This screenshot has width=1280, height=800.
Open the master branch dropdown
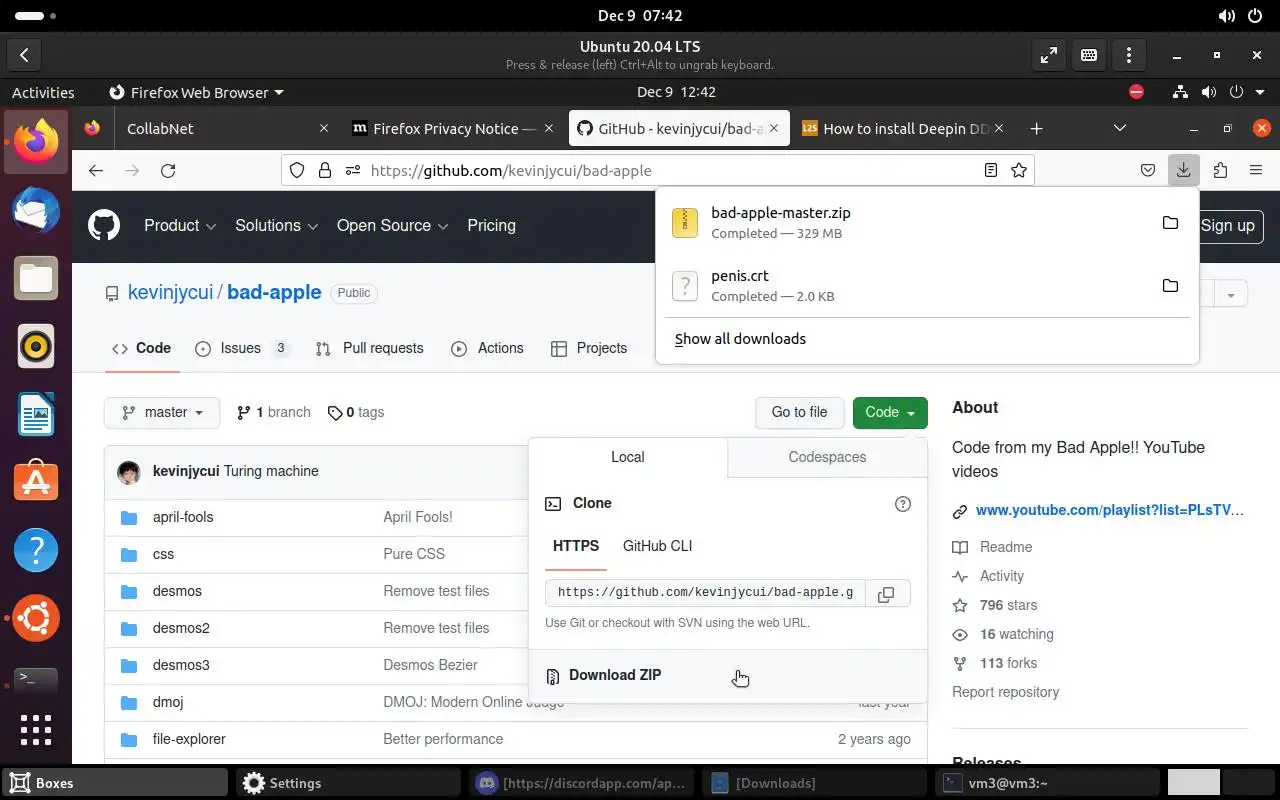coord(162,412)
